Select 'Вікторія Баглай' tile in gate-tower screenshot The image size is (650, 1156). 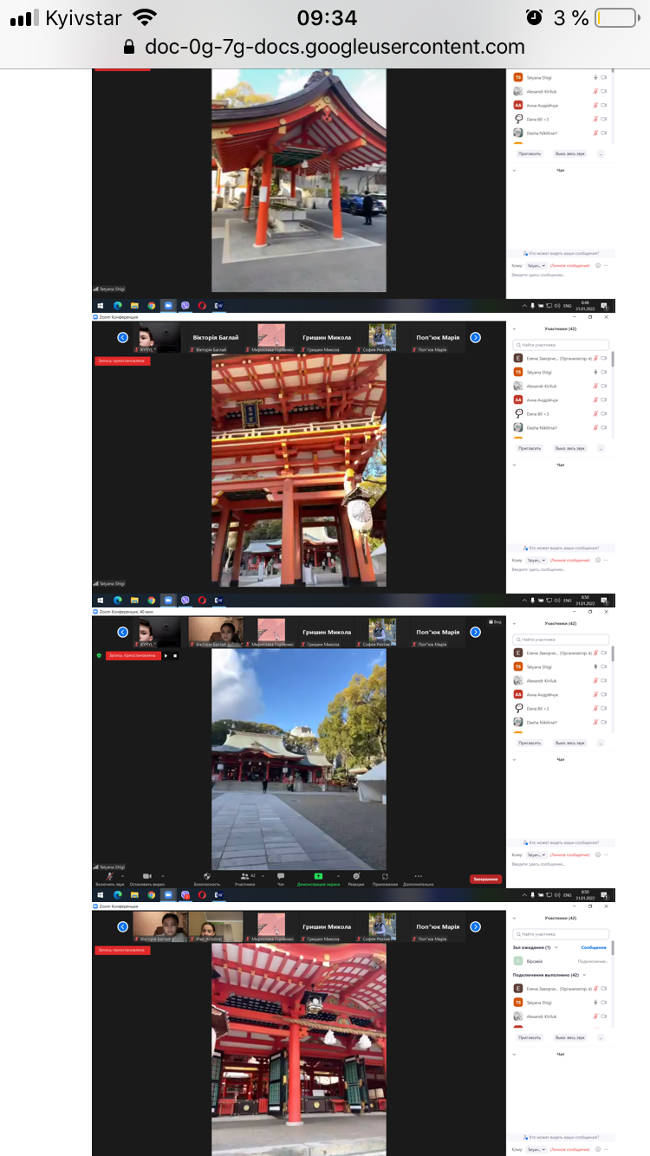[x=215, y=337]
